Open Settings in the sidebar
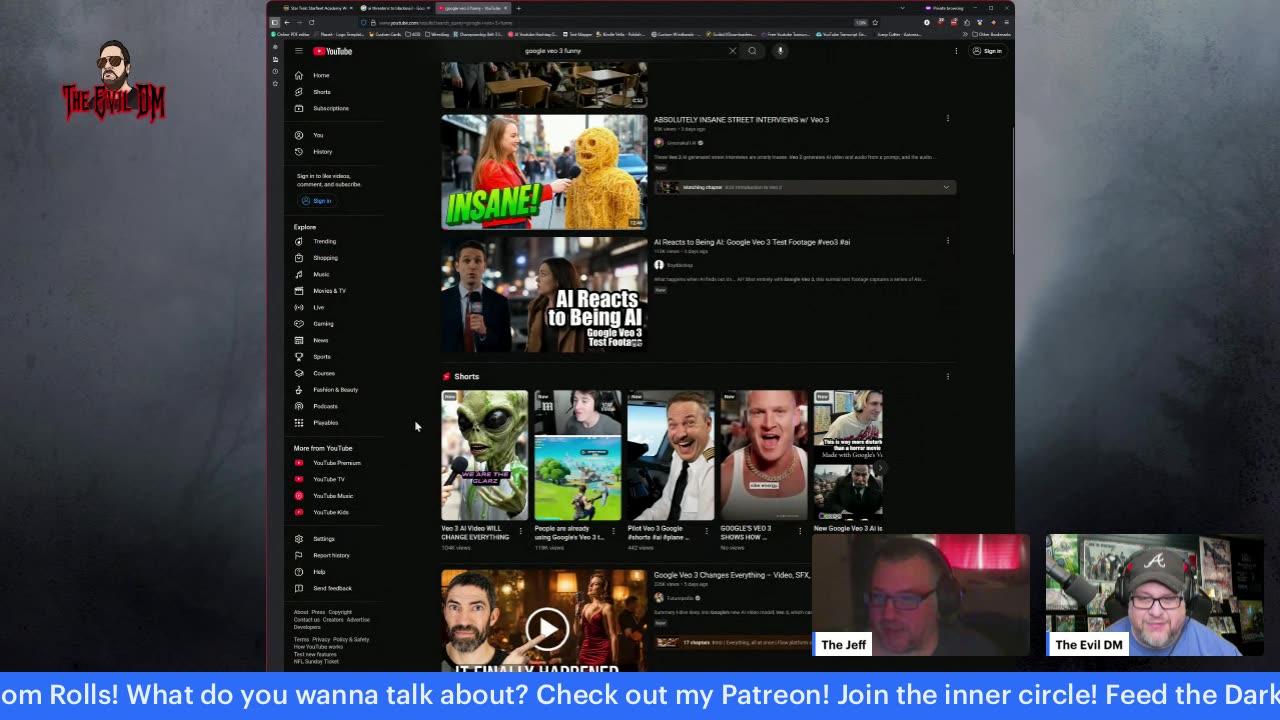 point(322,539)
